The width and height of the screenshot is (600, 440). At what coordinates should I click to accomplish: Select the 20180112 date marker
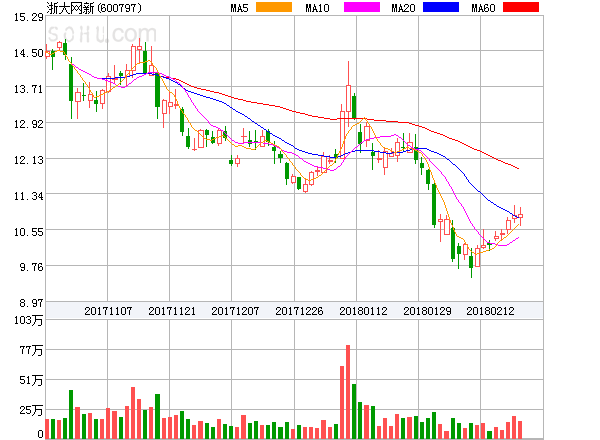click(x=363, y=311)
